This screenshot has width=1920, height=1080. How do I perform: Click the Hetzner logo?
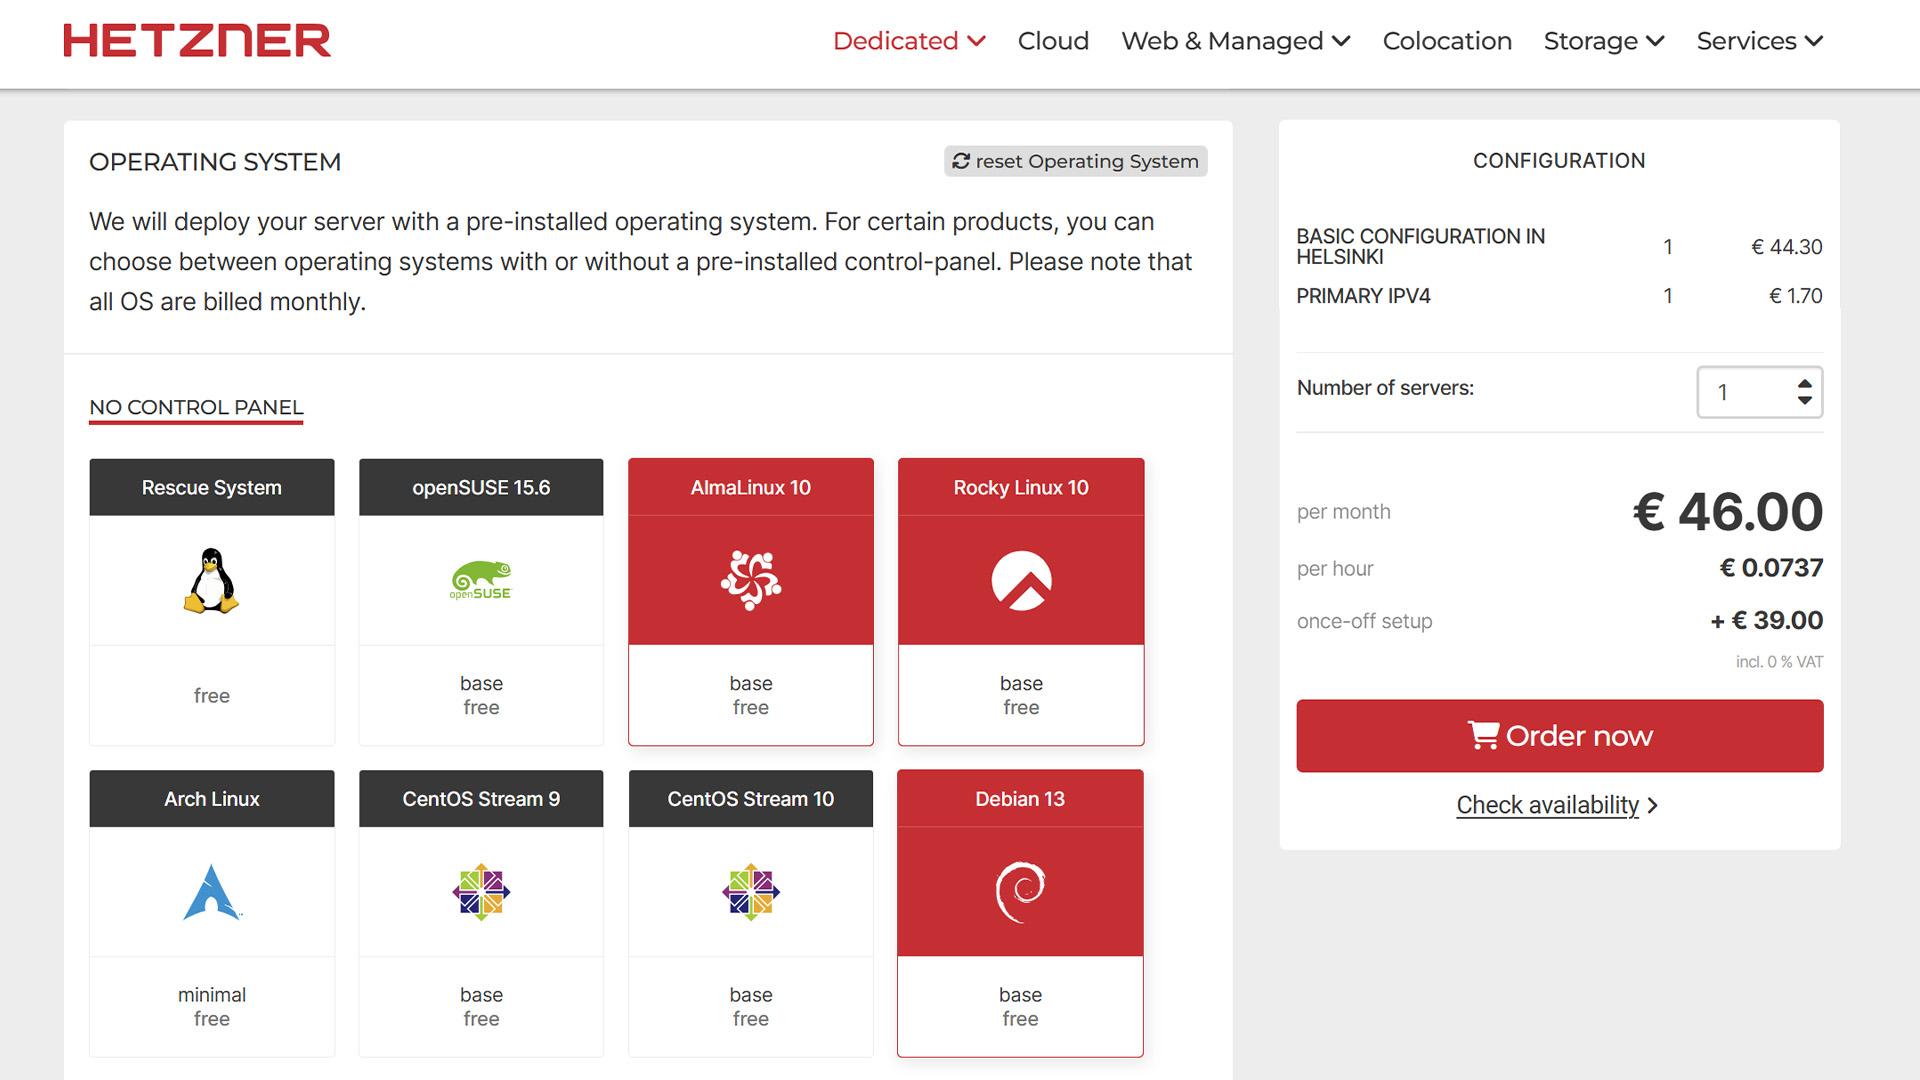197,41
